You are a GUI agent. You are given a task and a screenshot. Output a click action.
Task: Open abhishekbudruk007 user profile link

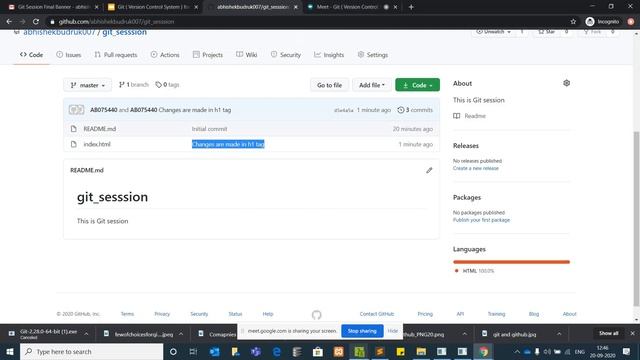(x=59, y=32)
